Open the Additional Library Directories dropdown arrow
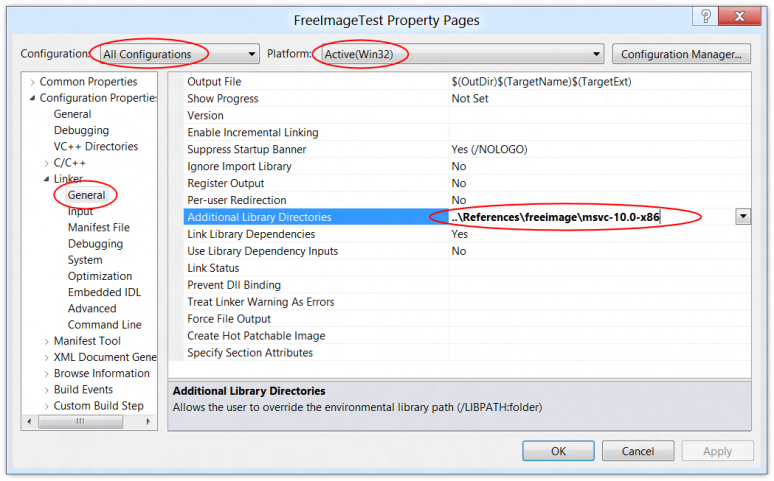The height and width of the screenshot is (481, 774). tap(743, 216)
